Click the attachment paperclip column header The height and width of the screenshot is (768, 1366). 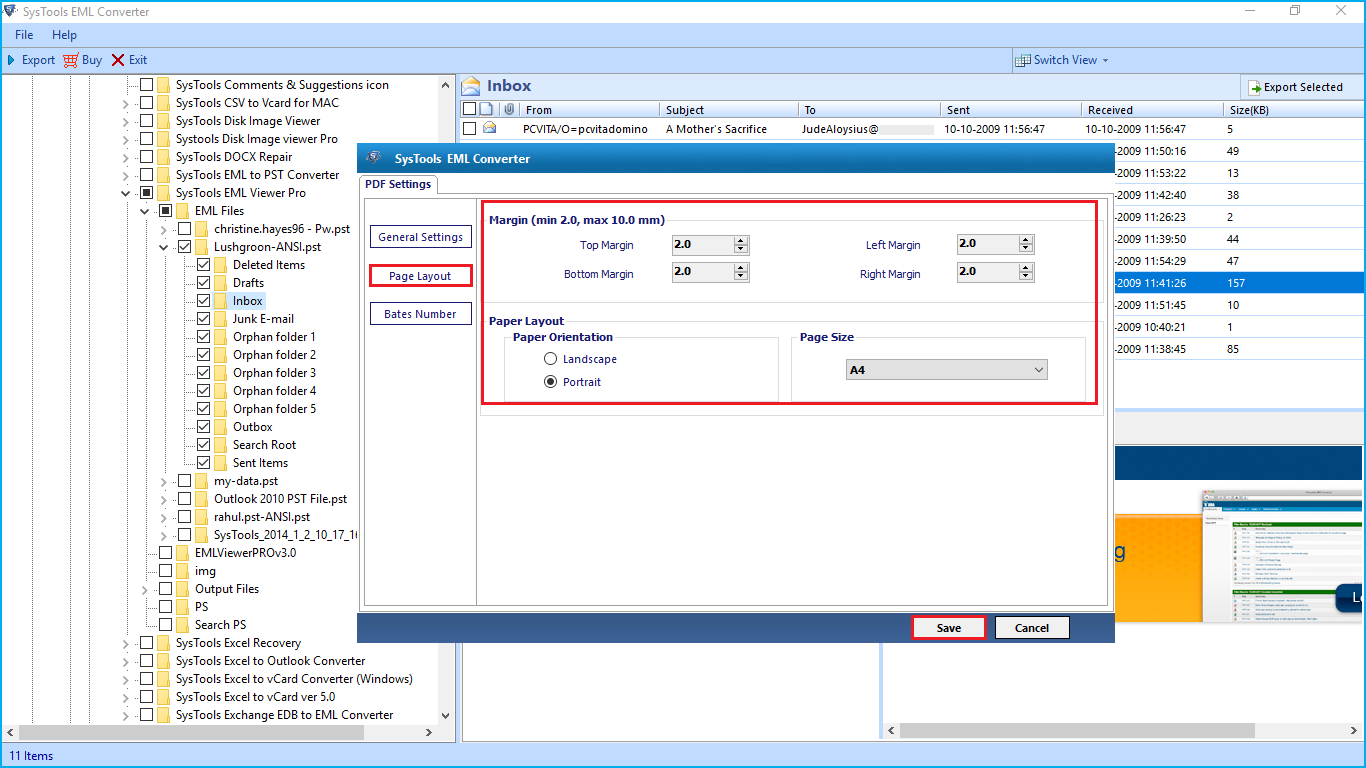(x=509, y=109)
